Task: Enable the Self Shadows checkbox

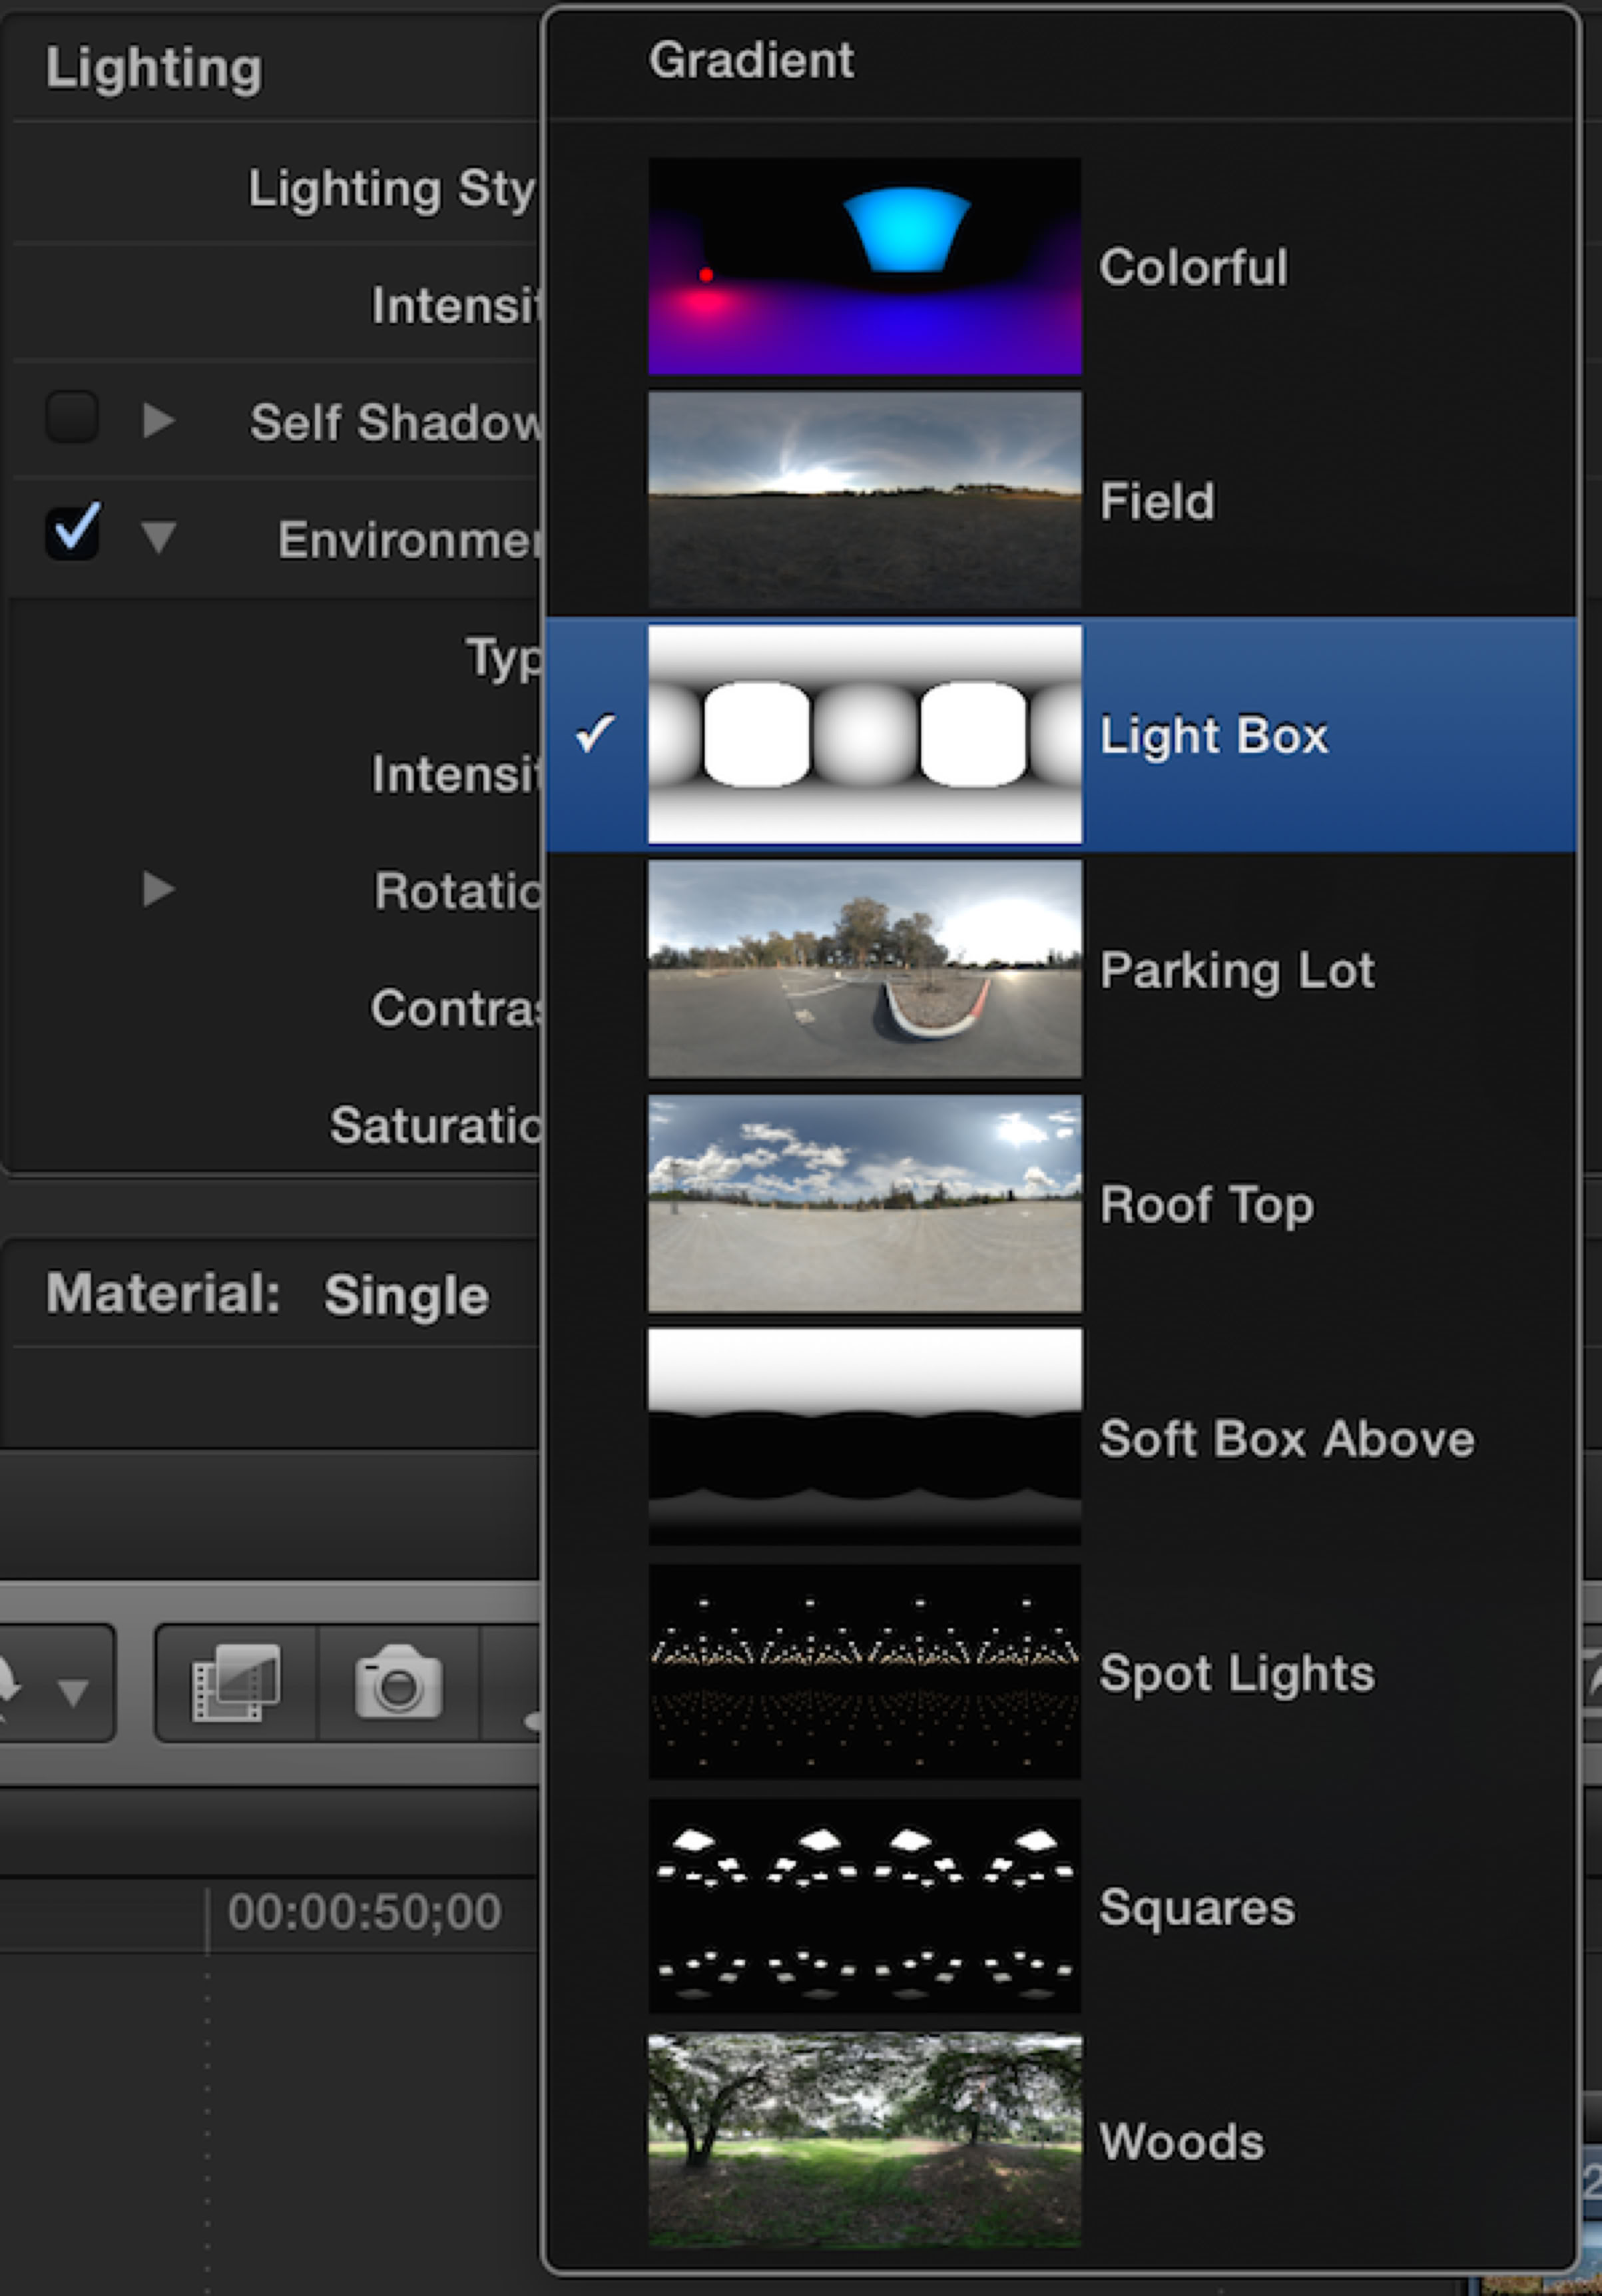Action: (72, 417)
